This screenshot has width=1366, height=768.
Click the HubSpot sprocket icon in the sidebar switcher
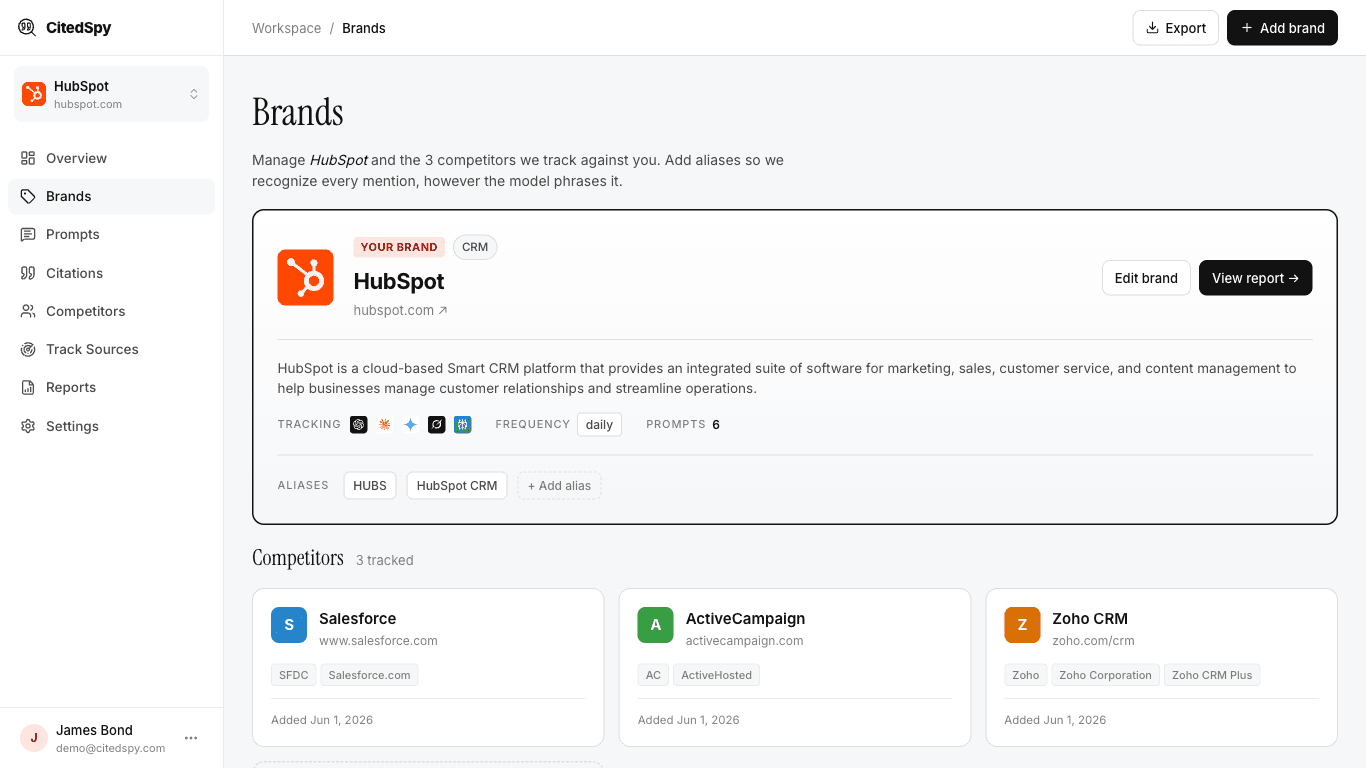click(x=34, y=94)
